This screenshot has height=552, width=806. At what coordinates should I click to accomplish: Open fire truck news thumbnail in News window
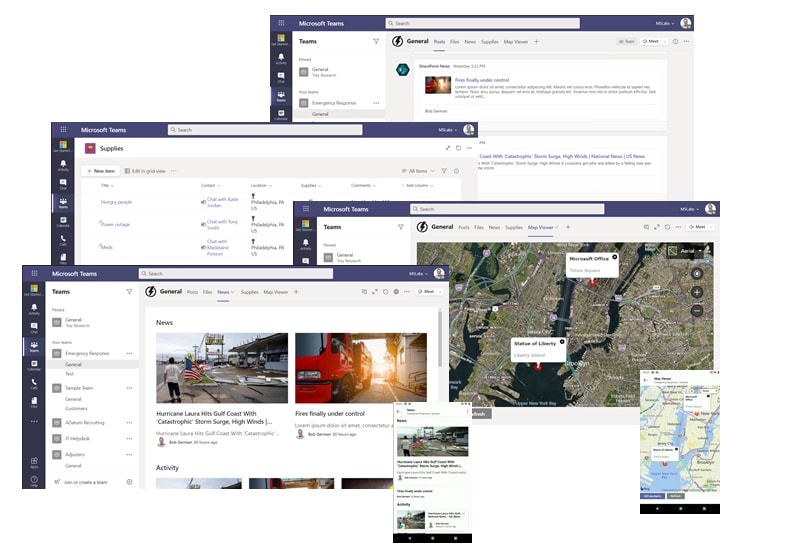coord(361,368)
